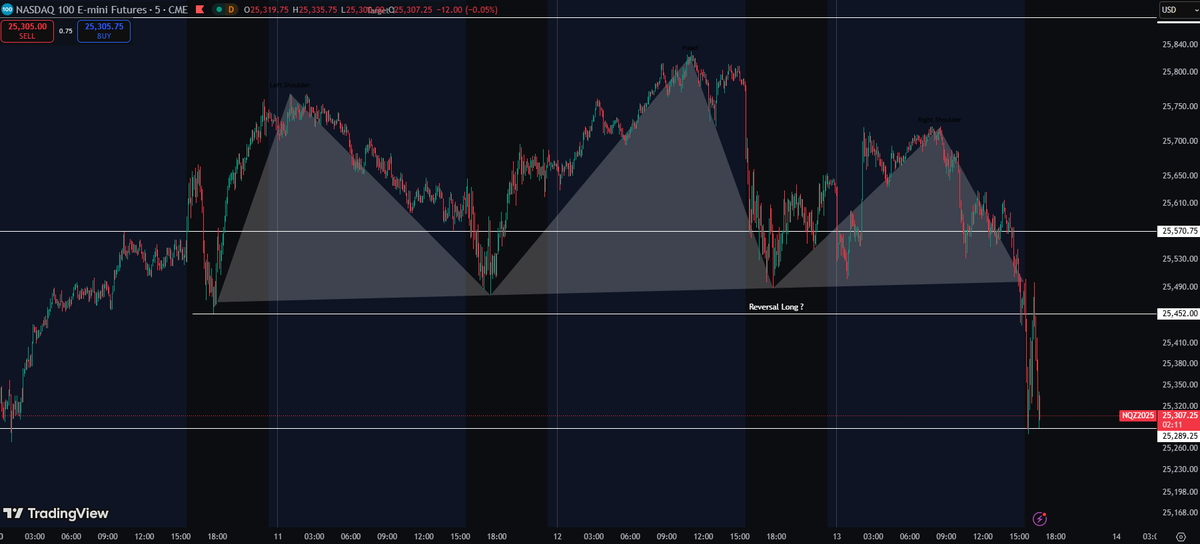Click the 25,570.75 horizontal line price label
Viewport: 1200px width, 544px height.
pos(1179,231)
